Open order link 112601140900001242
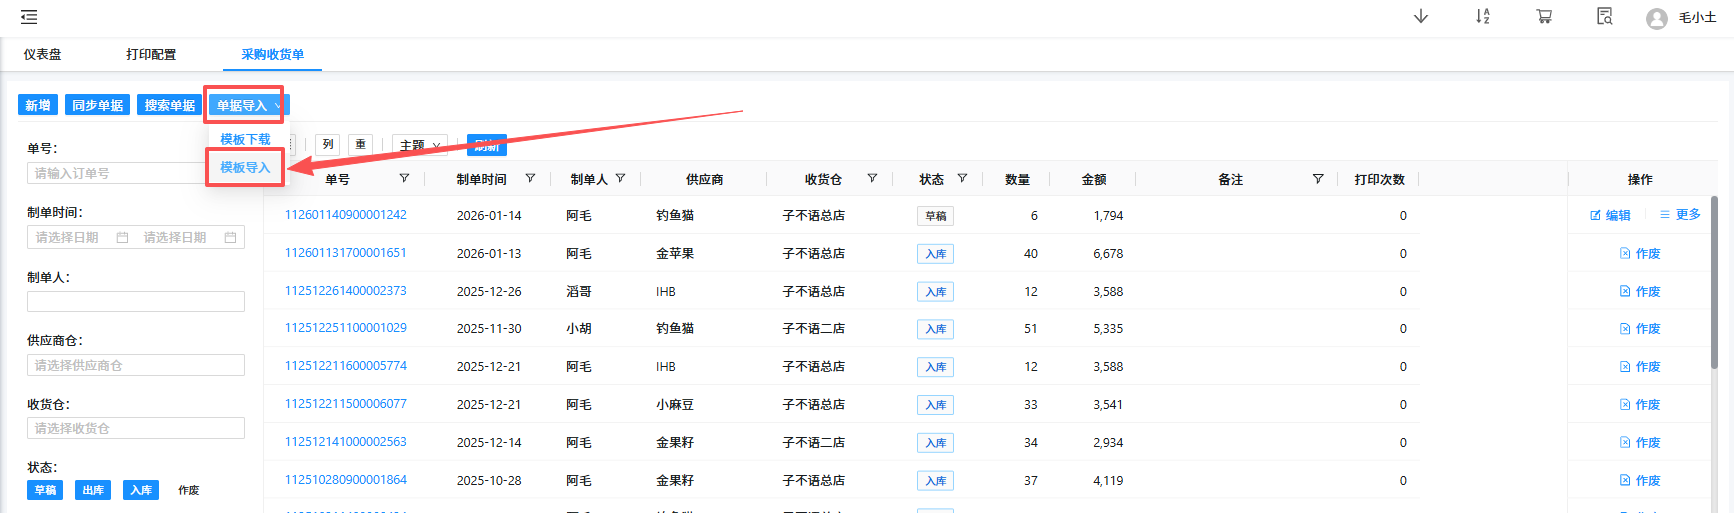 (345, 215)
